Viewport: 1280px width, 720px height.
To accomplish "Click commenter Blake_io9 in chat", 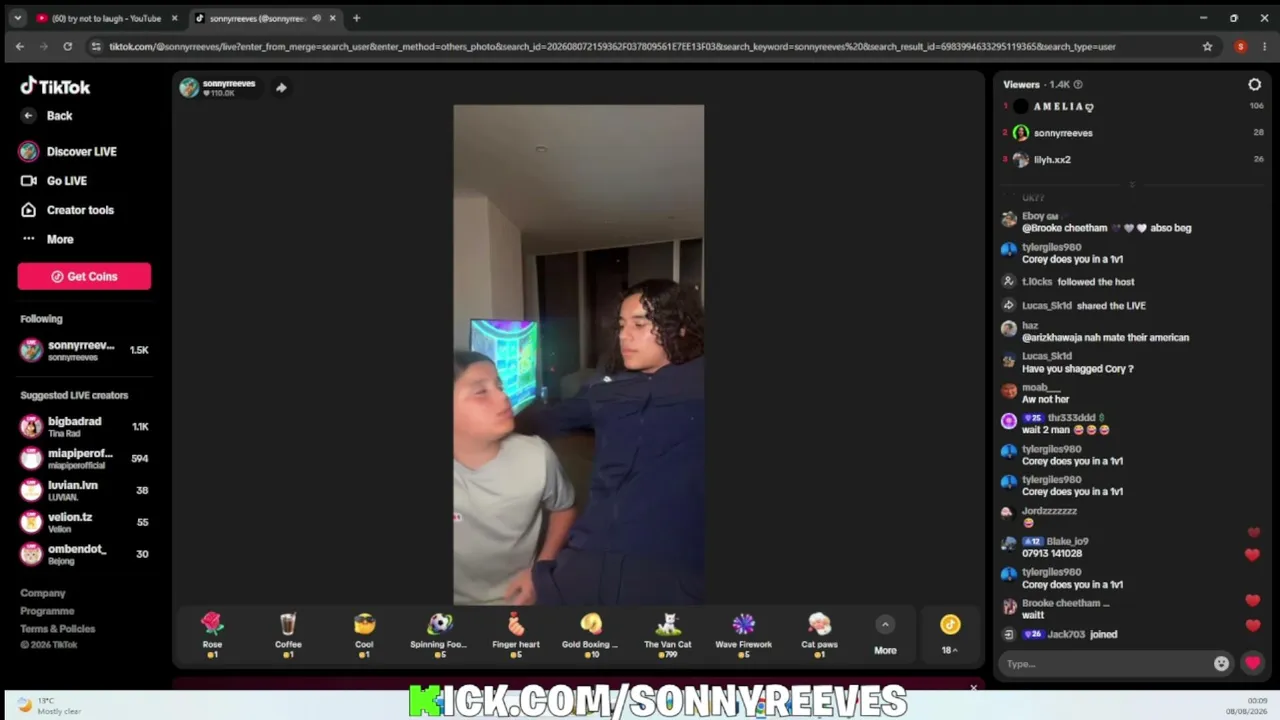I will (1067, 542).
